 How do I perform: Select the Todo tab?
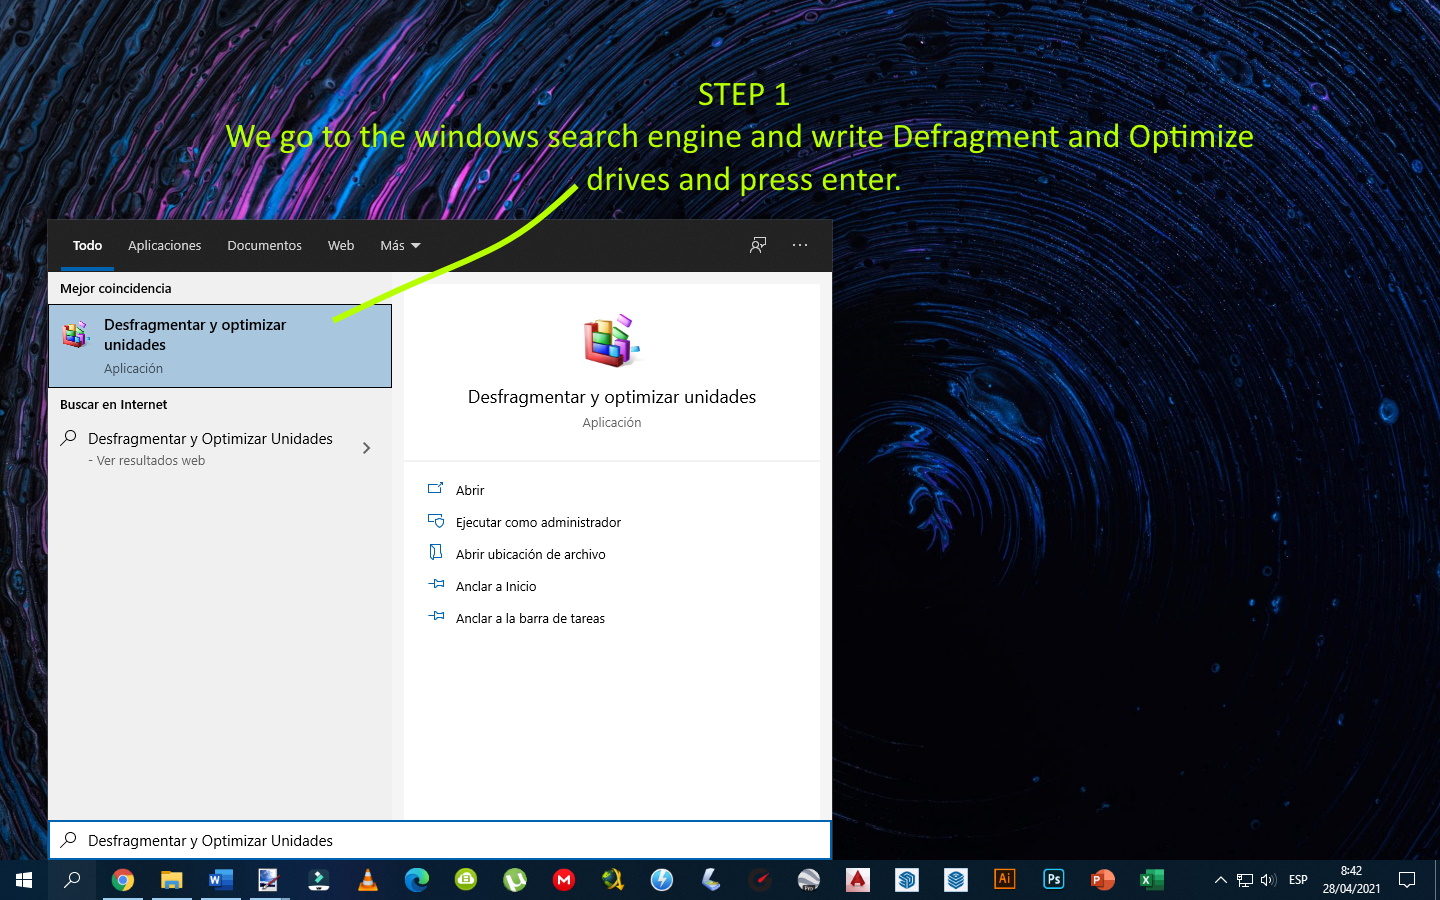pos(87,245)
